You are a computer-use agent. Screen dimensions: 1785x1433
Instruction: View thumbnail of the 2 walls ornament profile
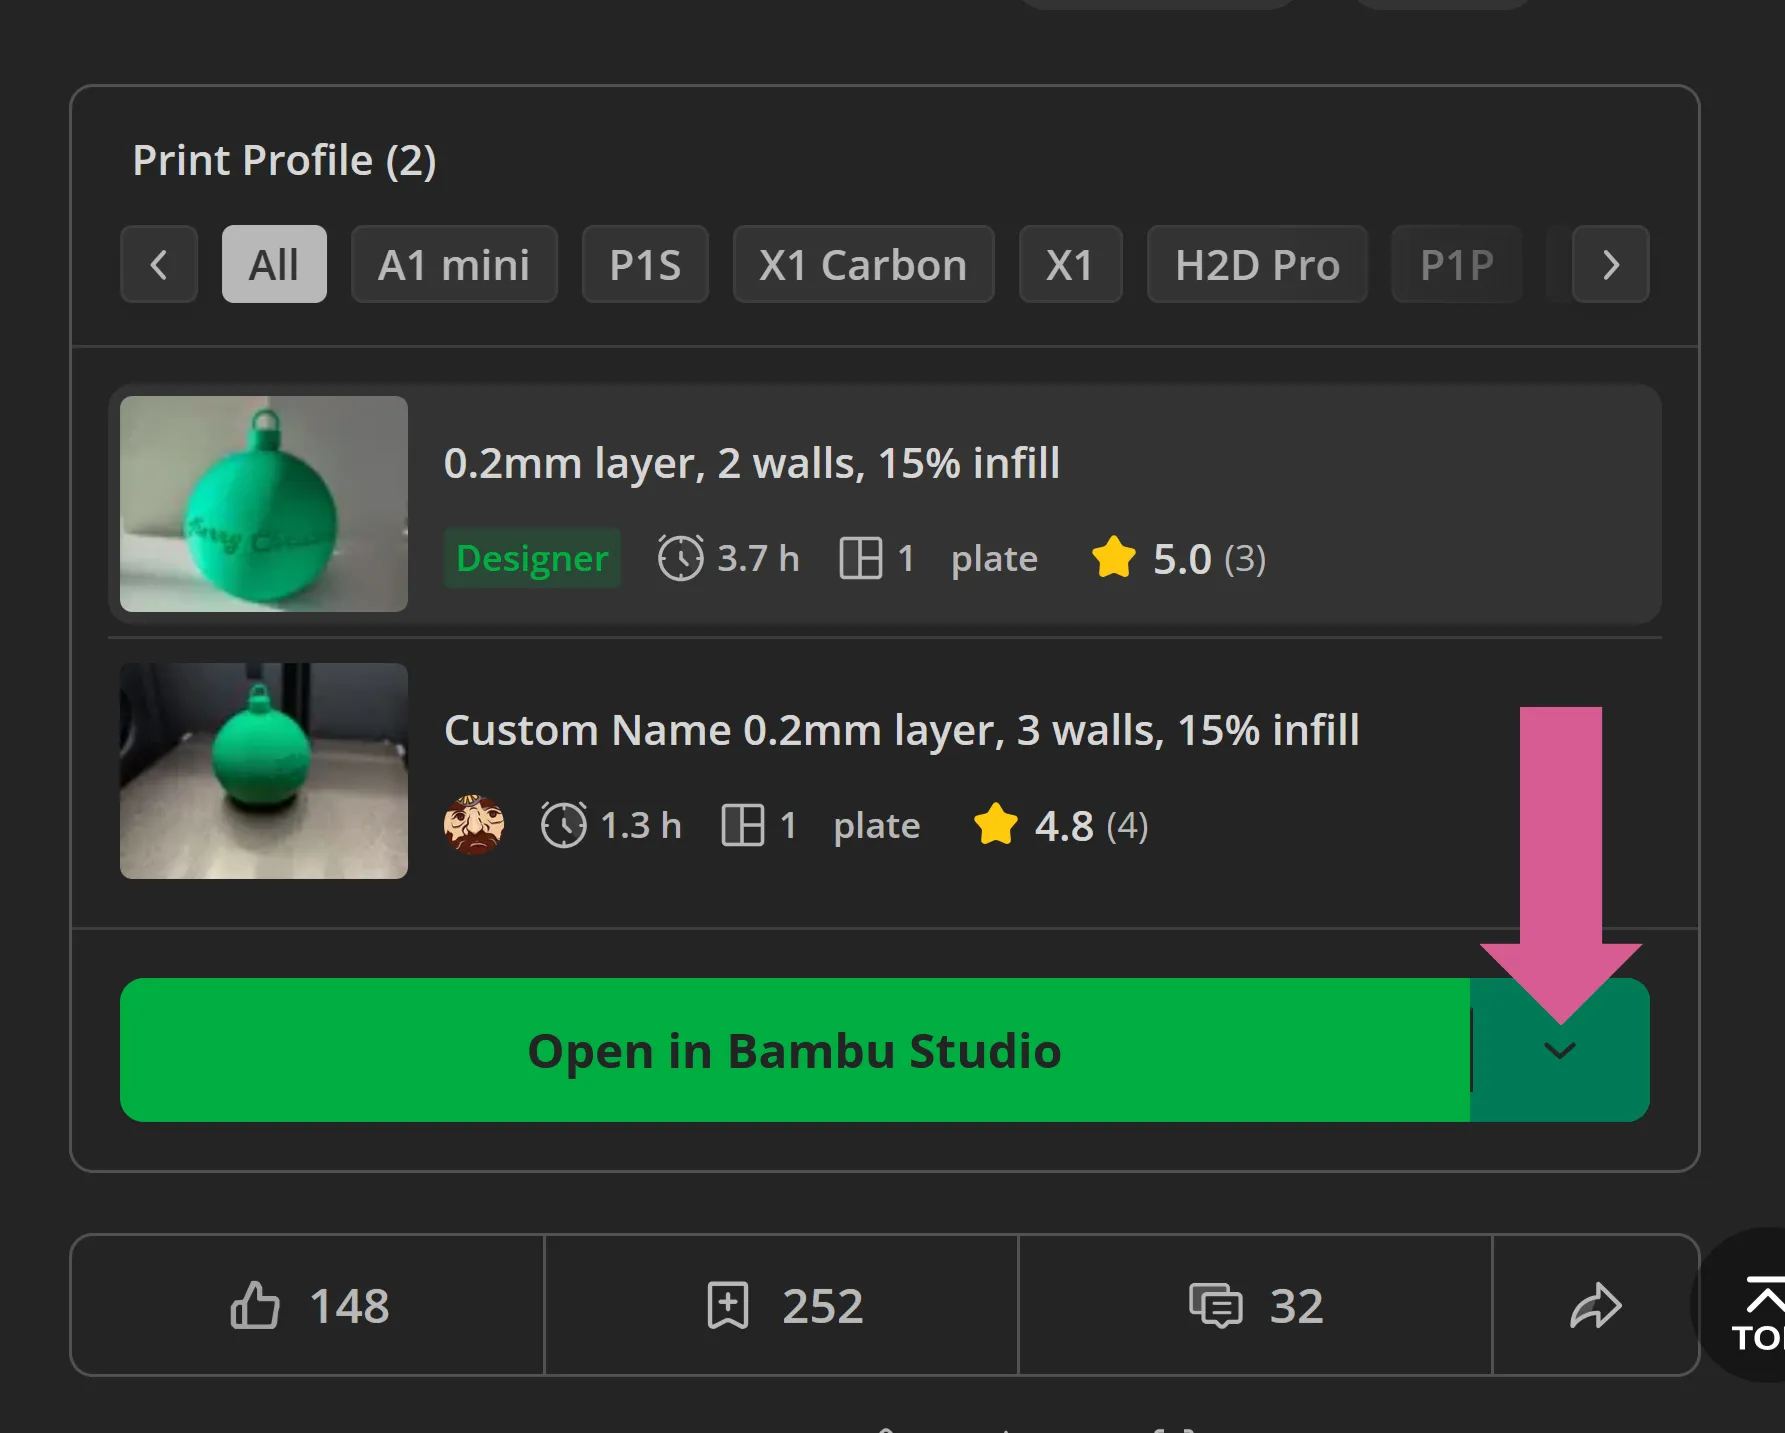(x=264, y=504)
